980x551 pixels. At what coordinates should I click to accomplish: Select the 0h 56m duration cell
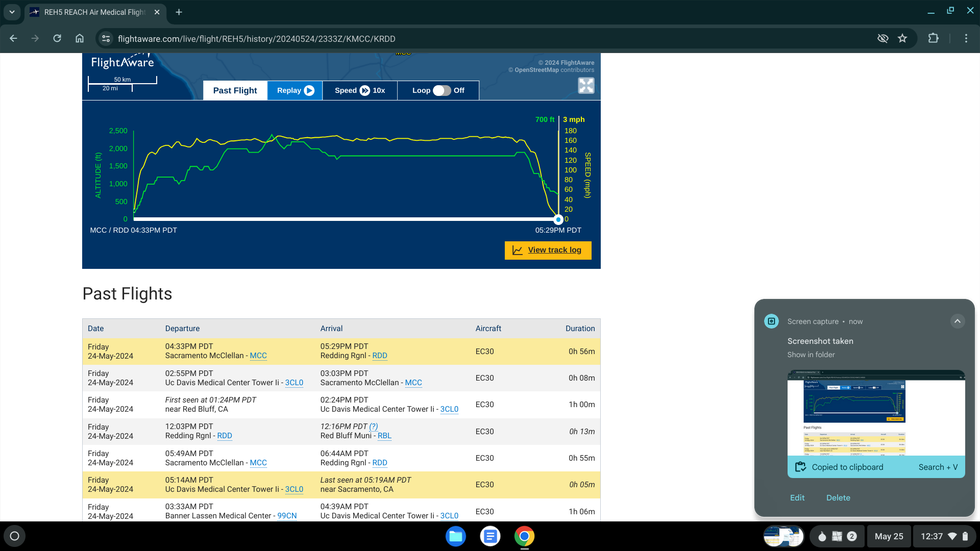coord(581,351)
